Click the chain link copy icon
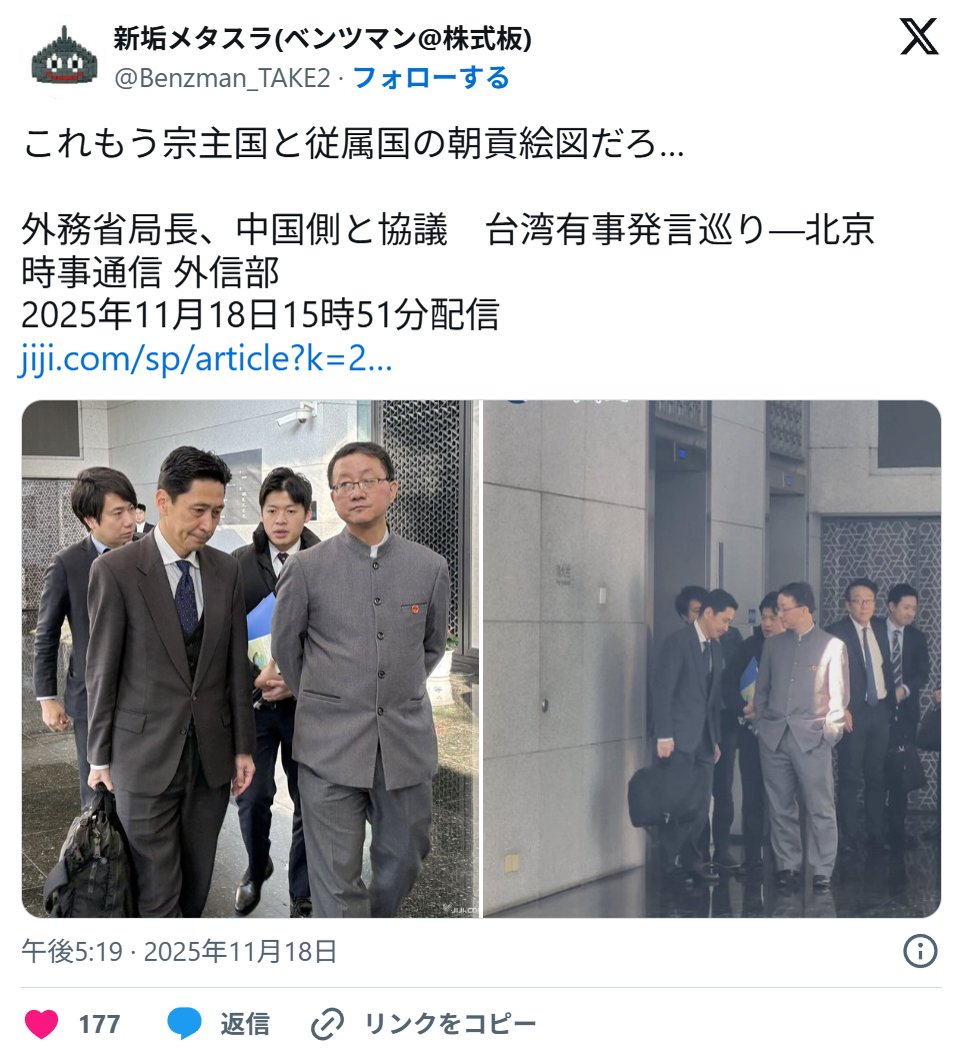Screen dimensions: 962x1052 [327, 1024]
